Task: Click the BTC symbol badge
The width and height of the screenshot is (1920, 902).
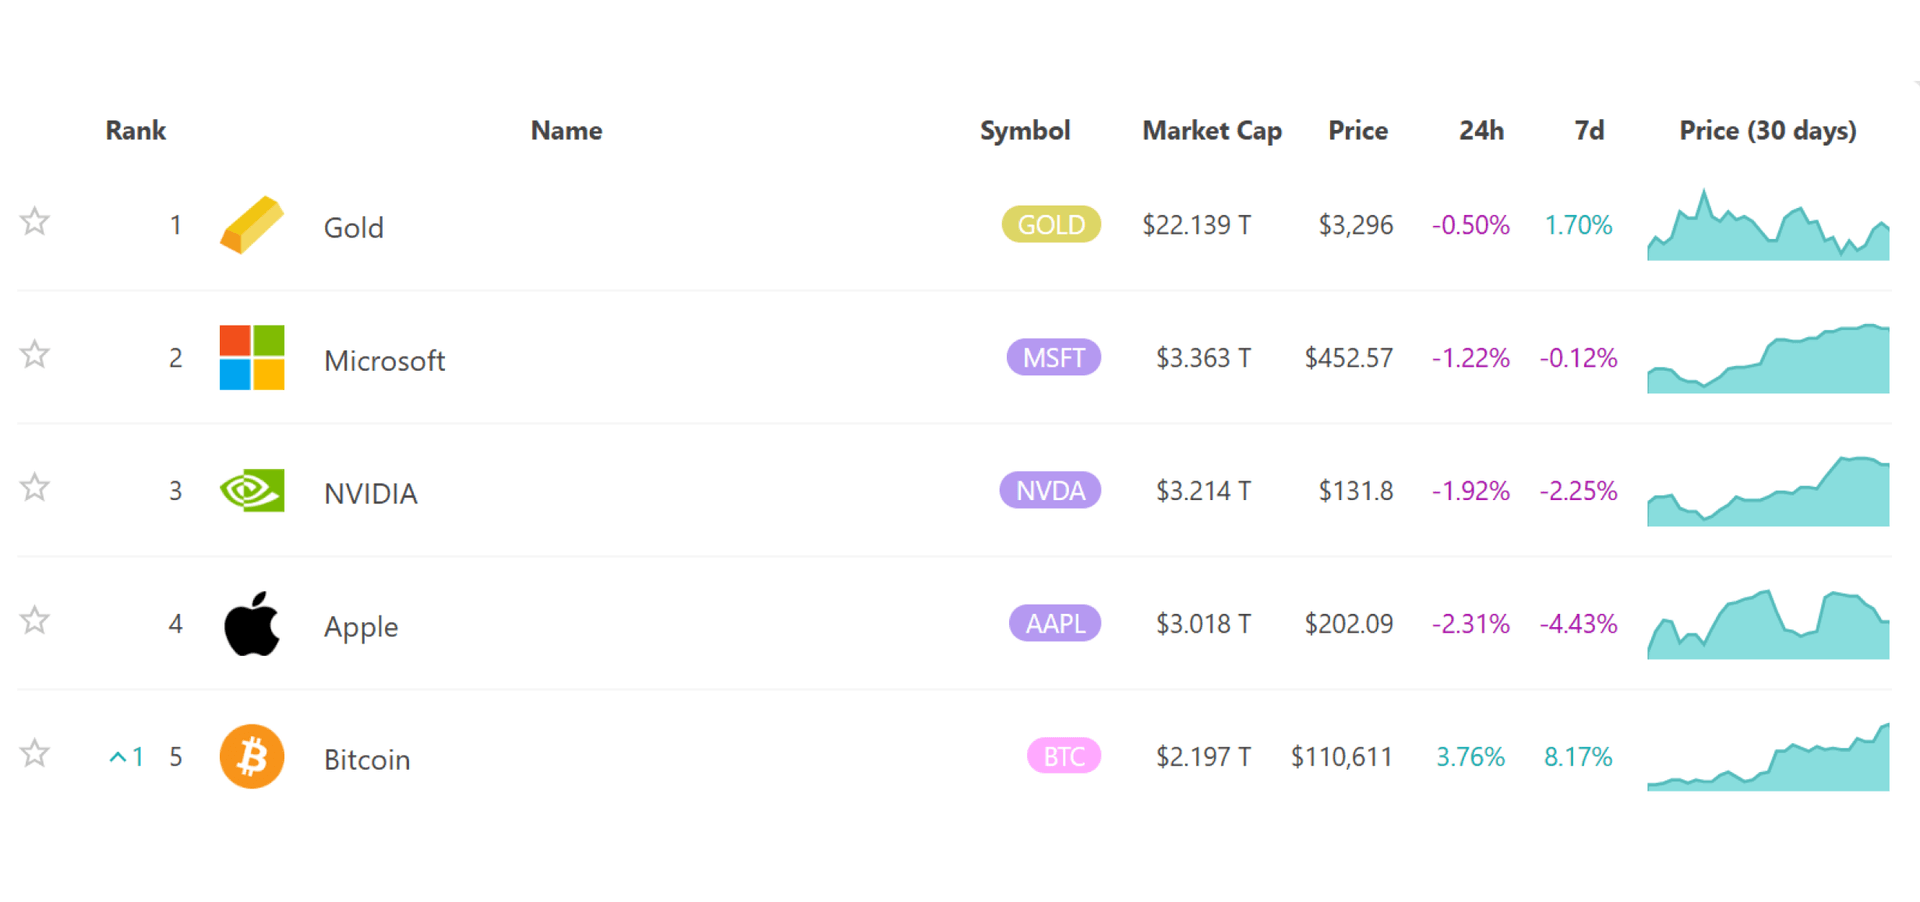Action: [1064, 756]
